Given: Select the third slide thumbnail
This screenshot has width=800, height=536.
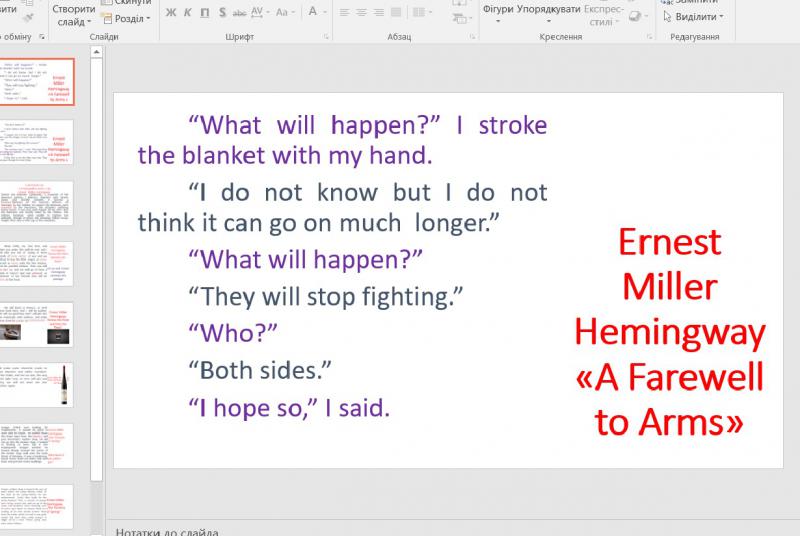Looking at the screenshot, I should [x=36, y=203].
